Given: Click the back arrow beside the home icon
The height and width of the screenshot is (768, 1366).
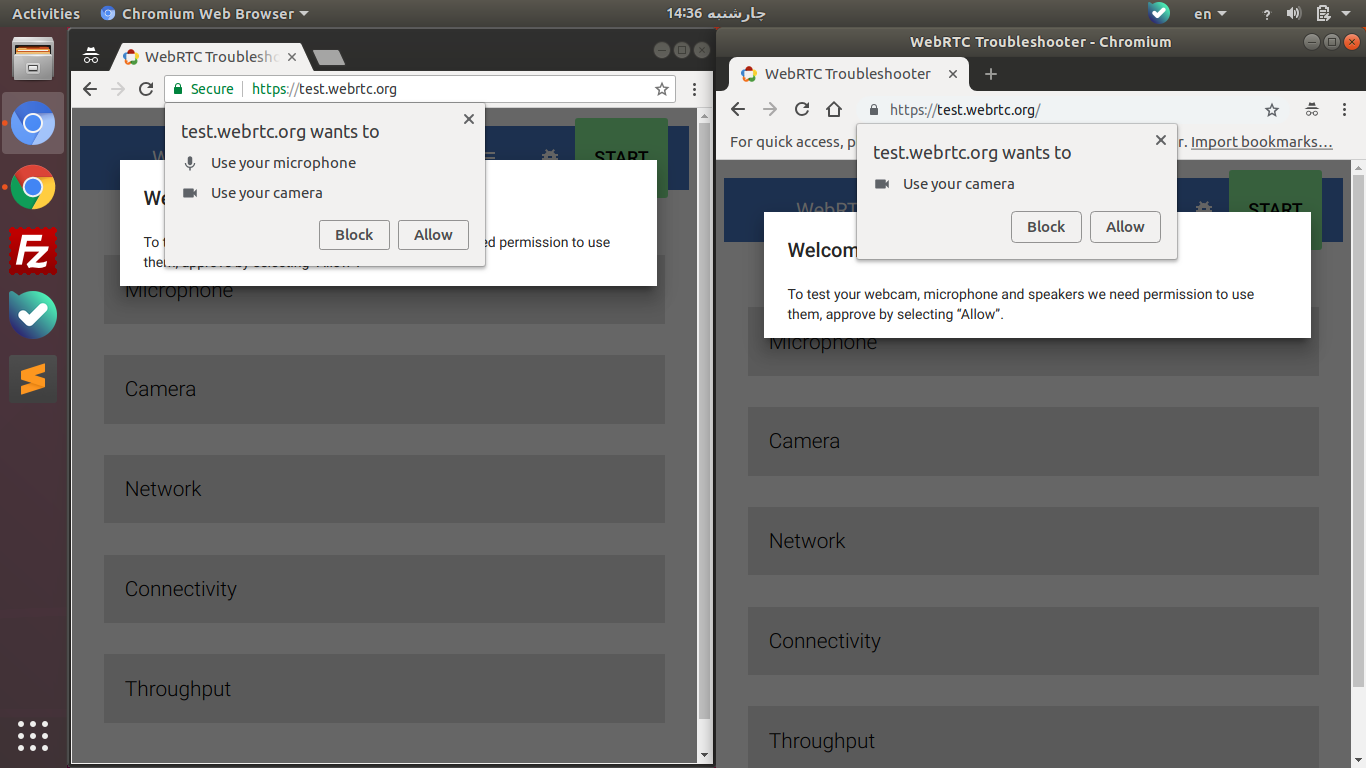Looking at the screenshot, I should coord(738,110).
